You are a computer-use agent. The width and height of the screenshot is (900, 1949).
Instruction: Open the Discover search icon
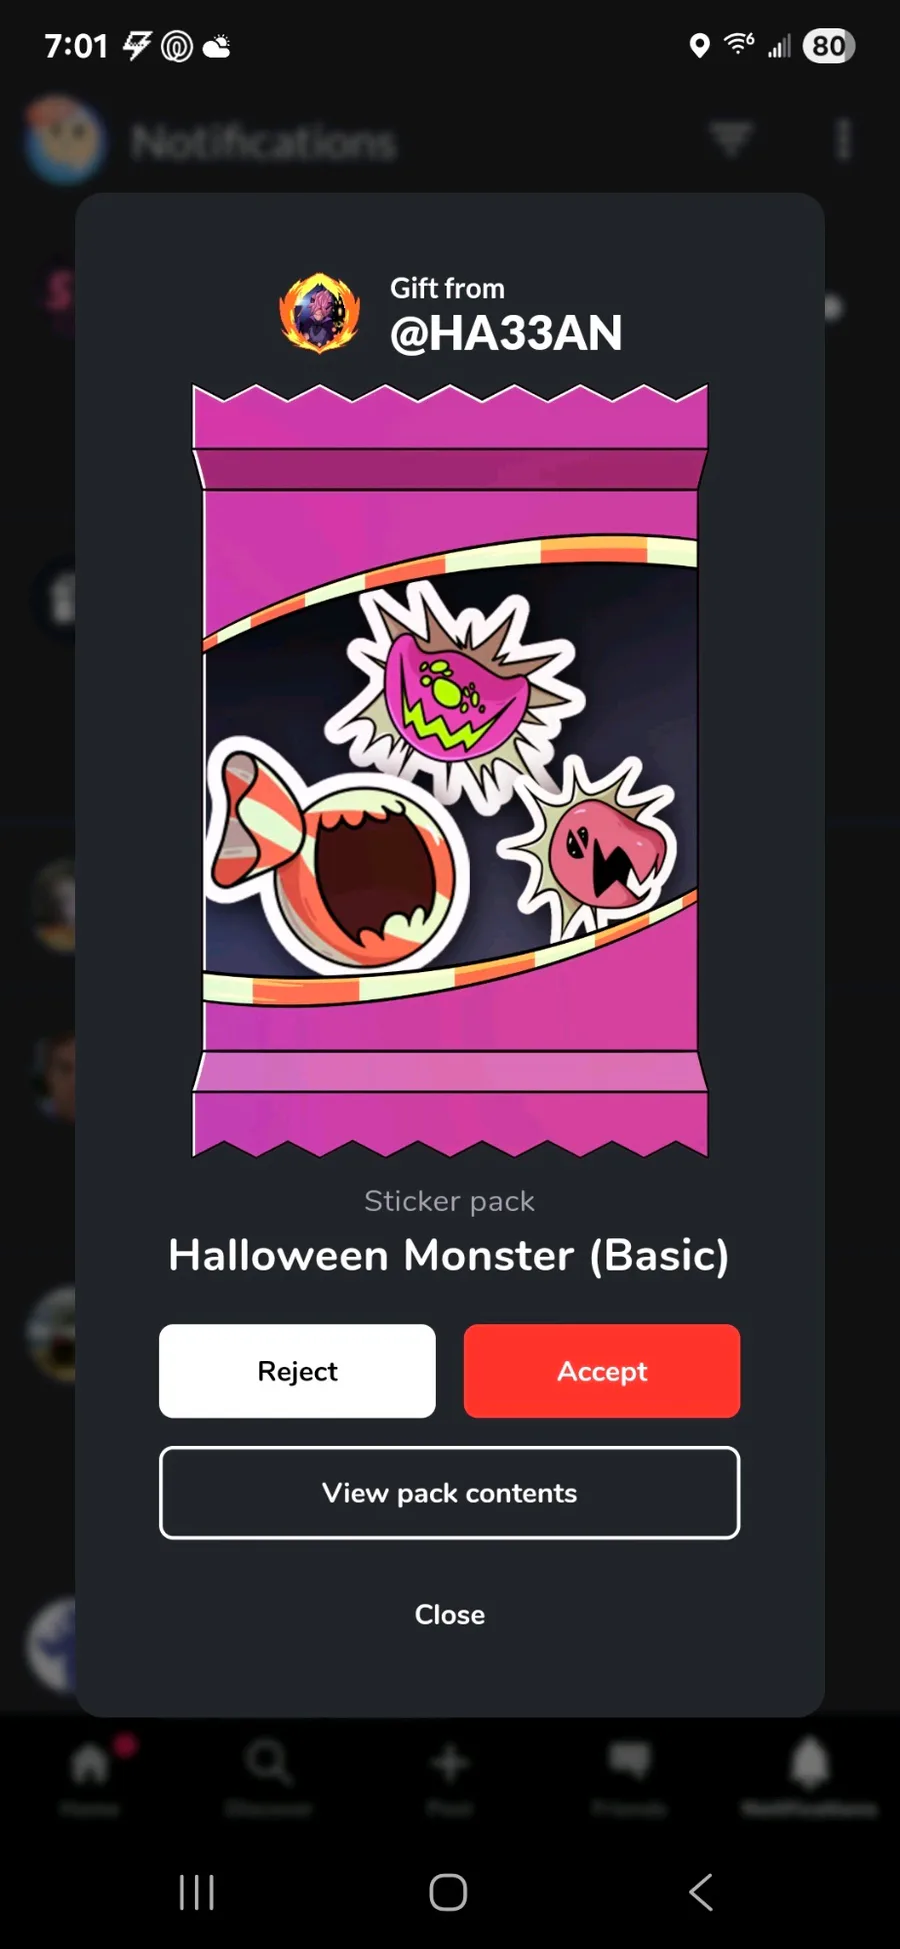[269, 1763]
